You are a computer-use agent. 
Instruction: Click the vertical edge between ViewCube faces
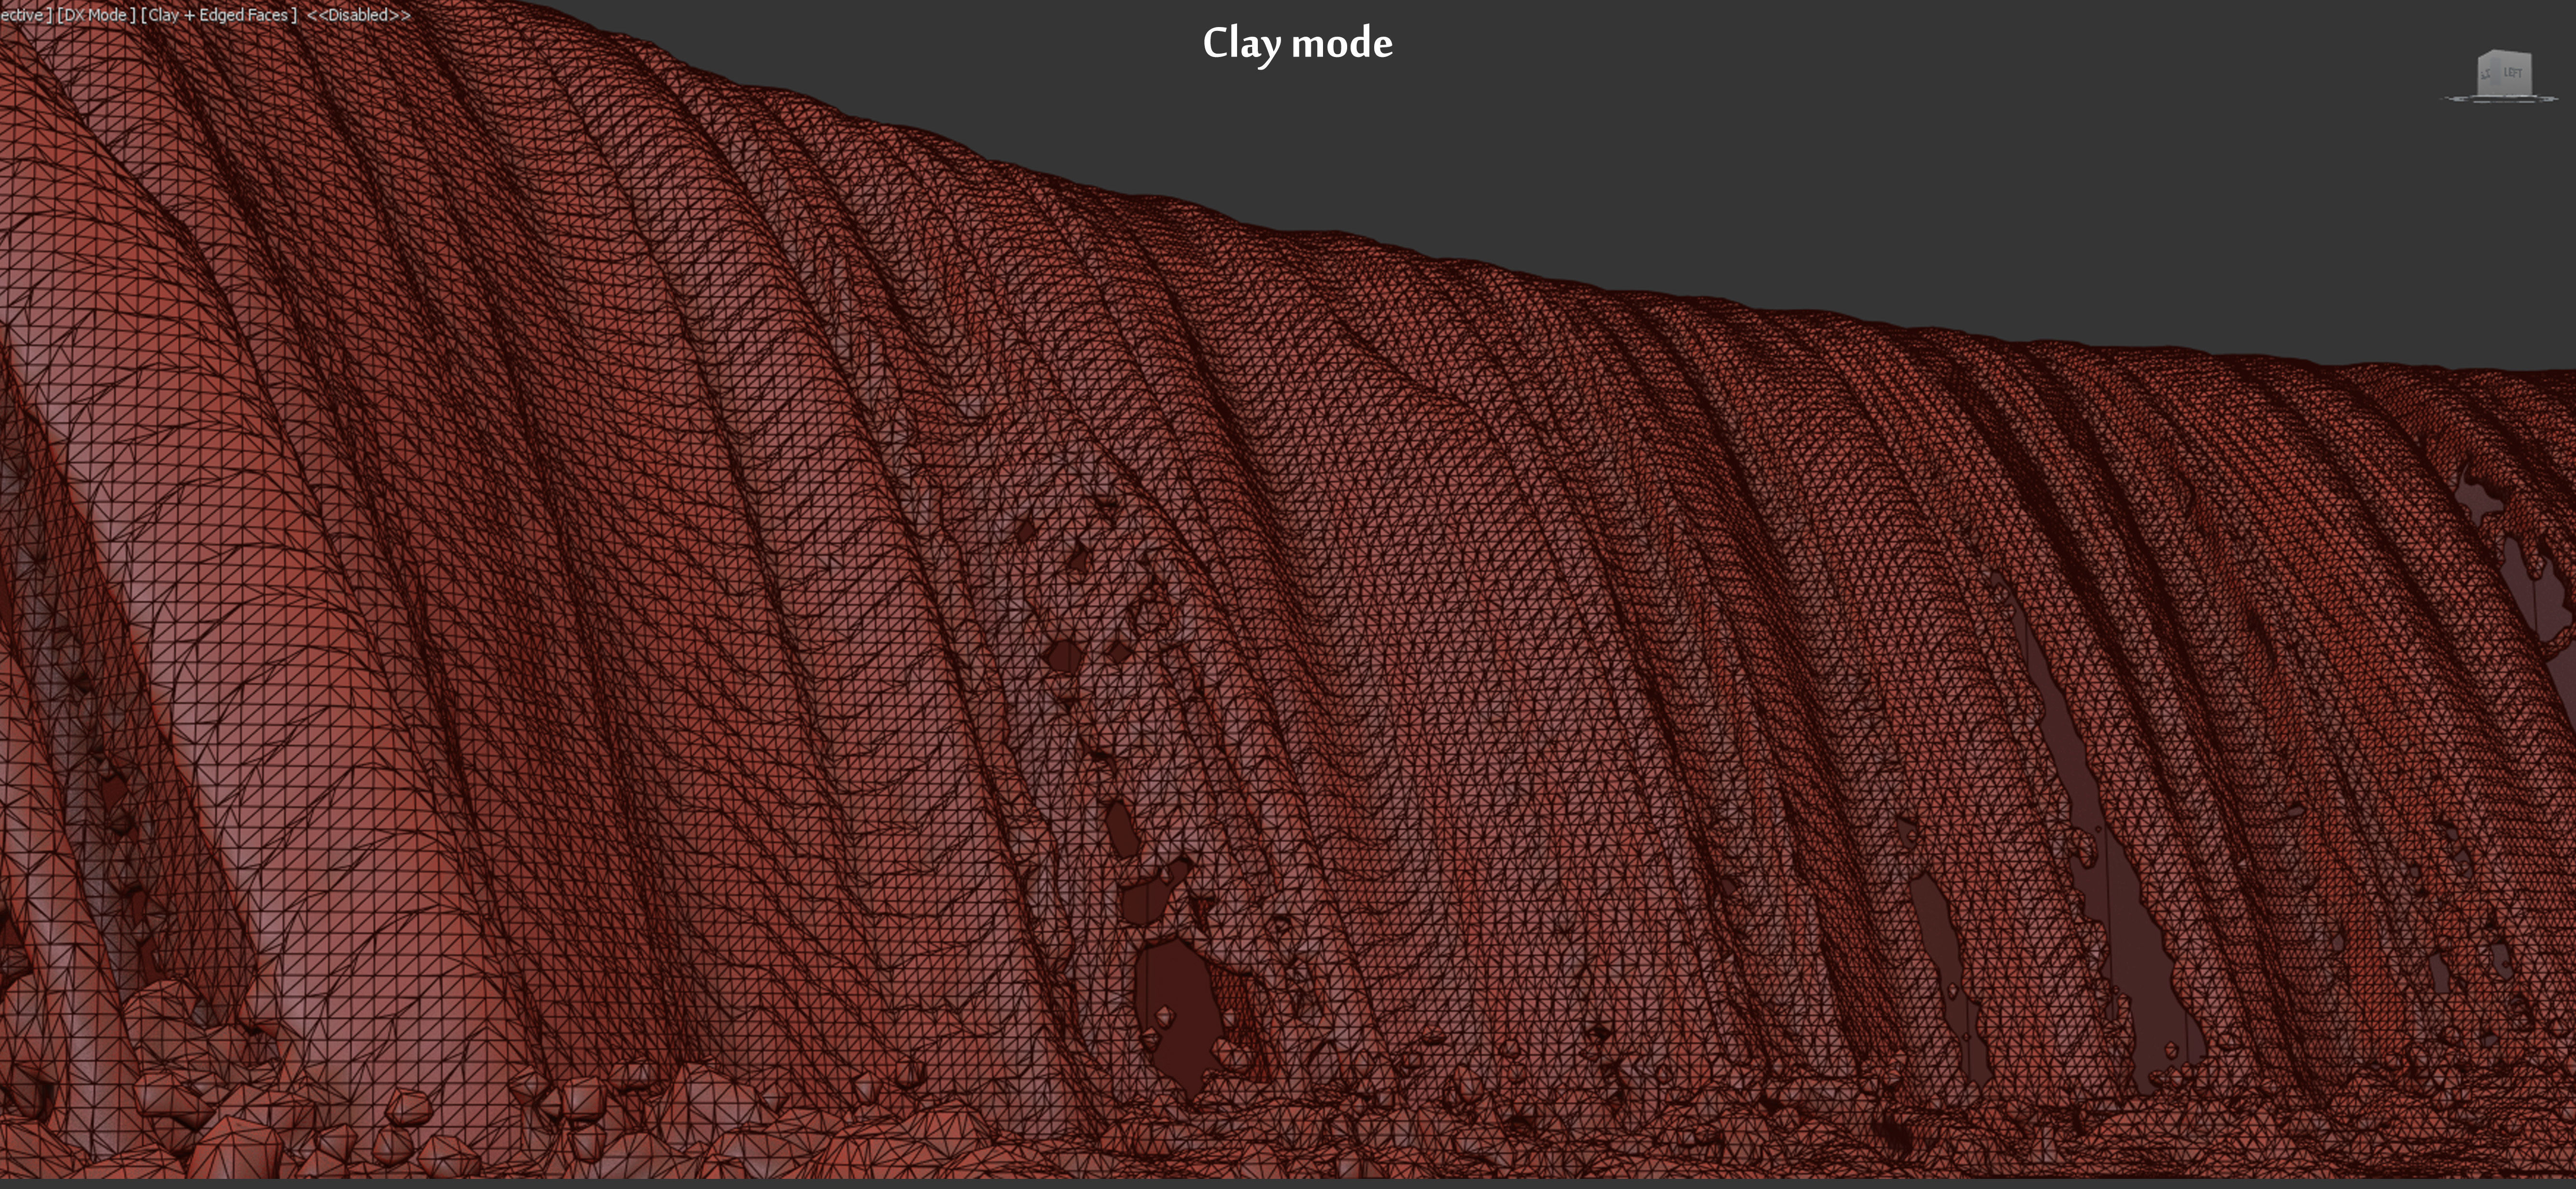(2495, 72)
